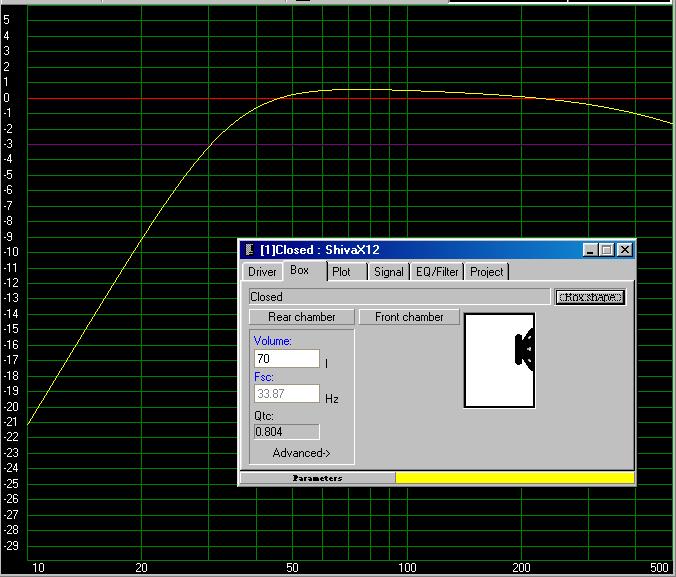Image resolution: width=676 pixels, height=577 pixels.
Task: Click the Fsc field showing 33.87
Action: point(287,394)
